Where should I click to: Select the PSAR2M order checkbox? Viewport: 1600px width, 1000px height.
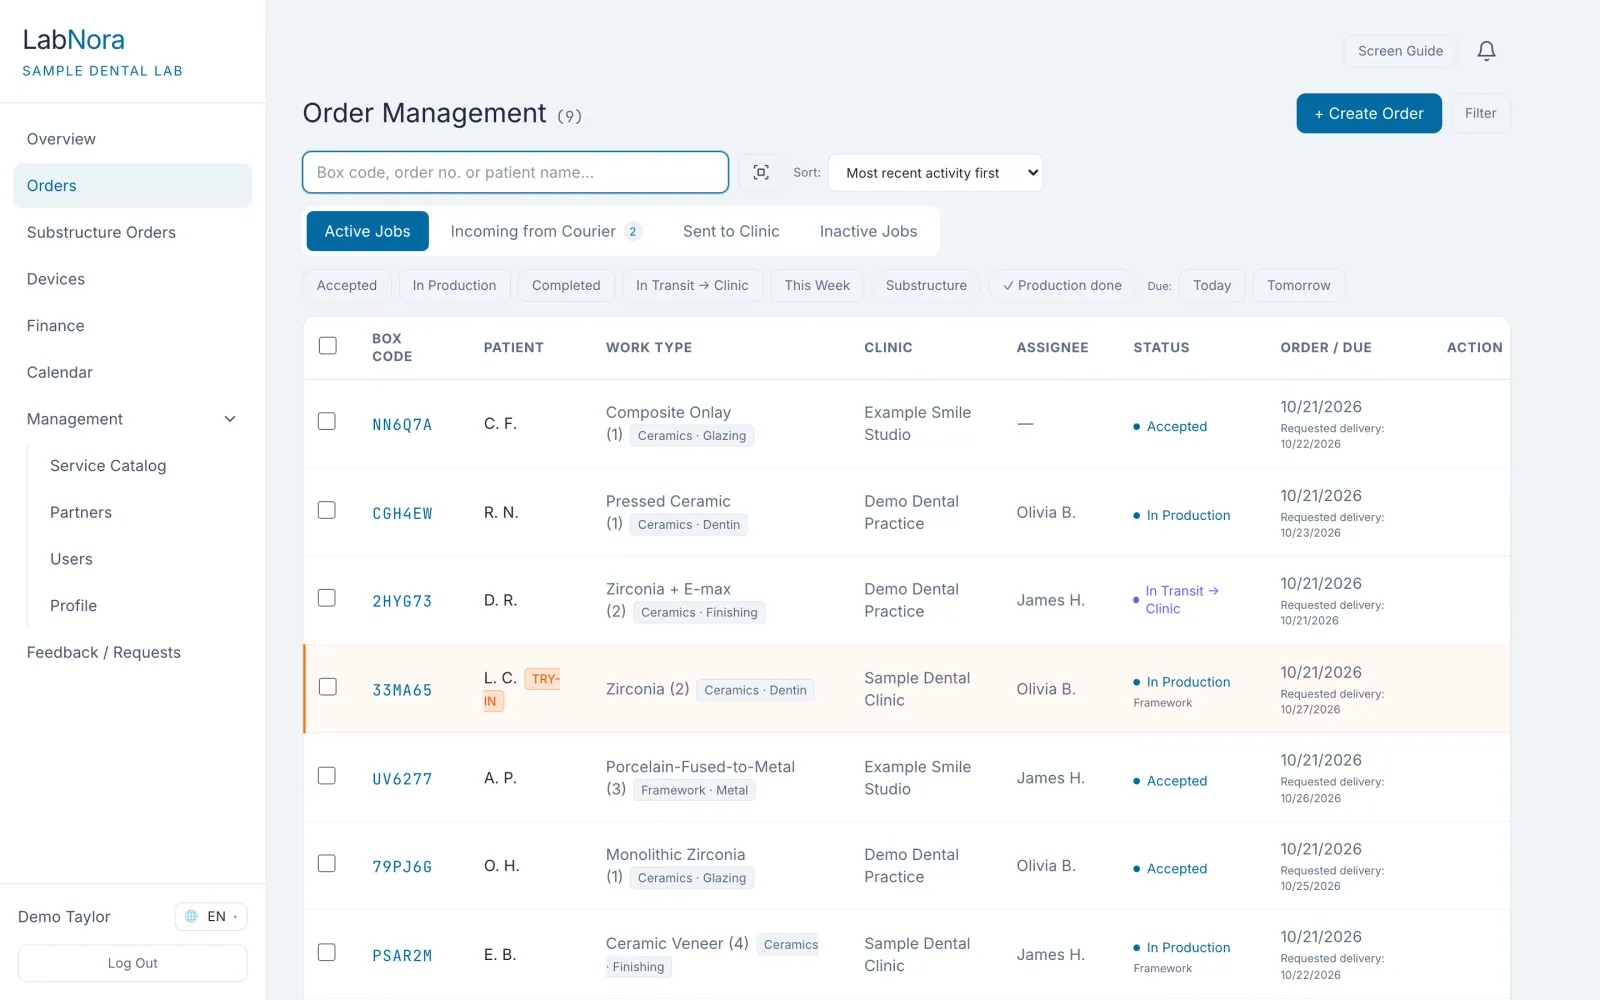(x=327, y=952)
